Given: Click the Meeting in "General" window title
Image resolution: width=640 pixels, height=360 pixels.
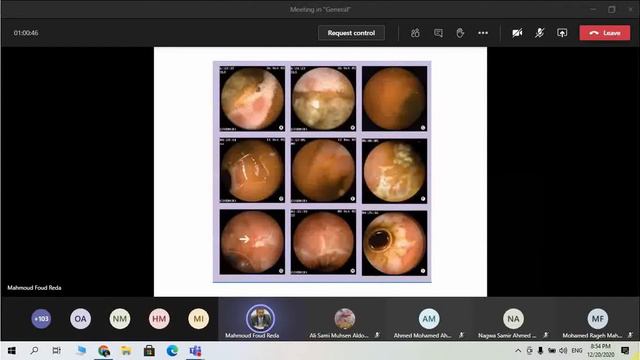Looking at the screenshot, I should pos(320,9).
